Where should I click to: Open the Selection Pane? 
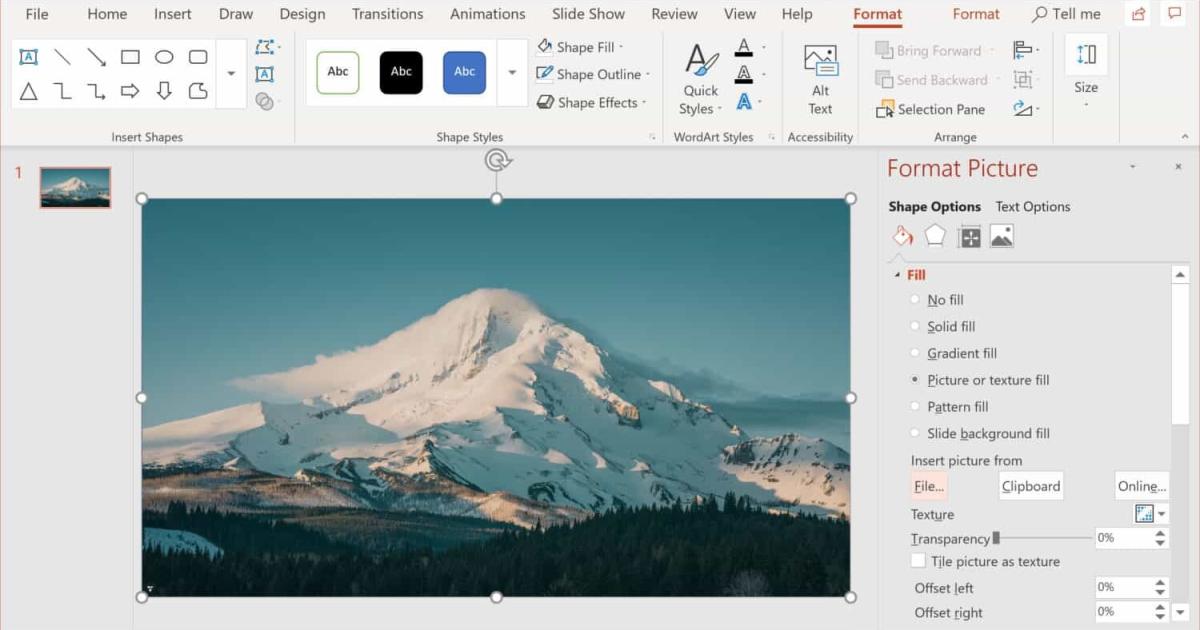(x=930, y=109)
